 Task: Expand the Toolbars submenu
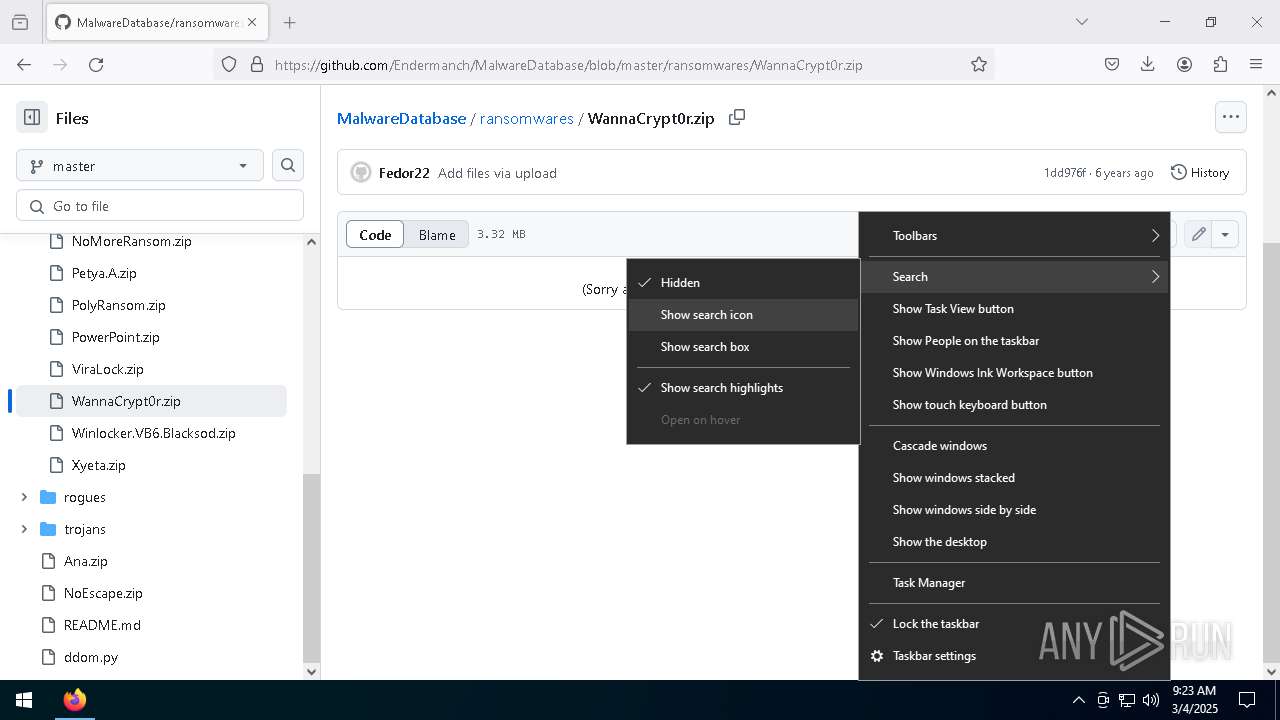[x=1014, y=236]
